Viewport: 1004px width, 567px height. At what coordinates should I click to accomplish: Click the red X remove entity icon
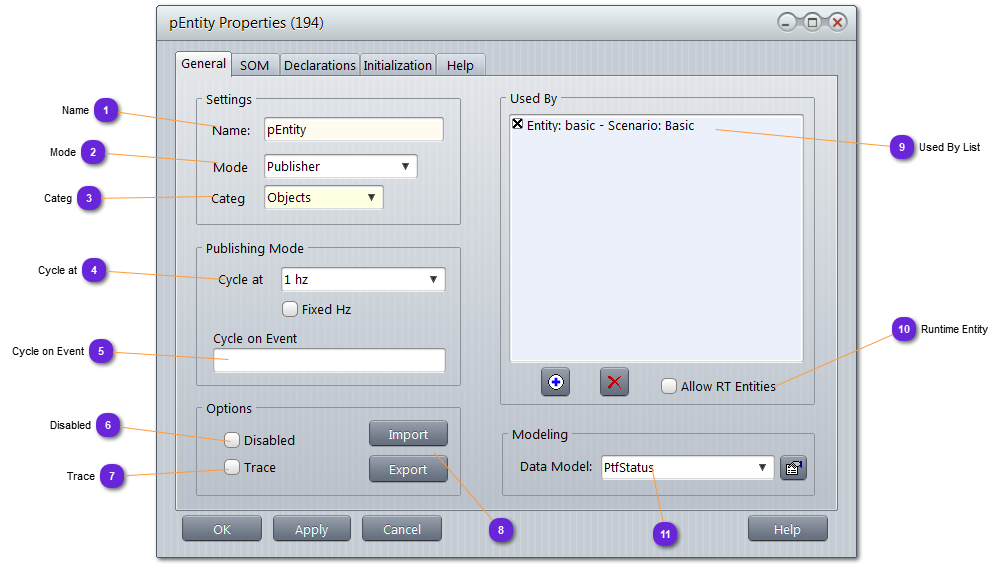(x=614, y=382)
